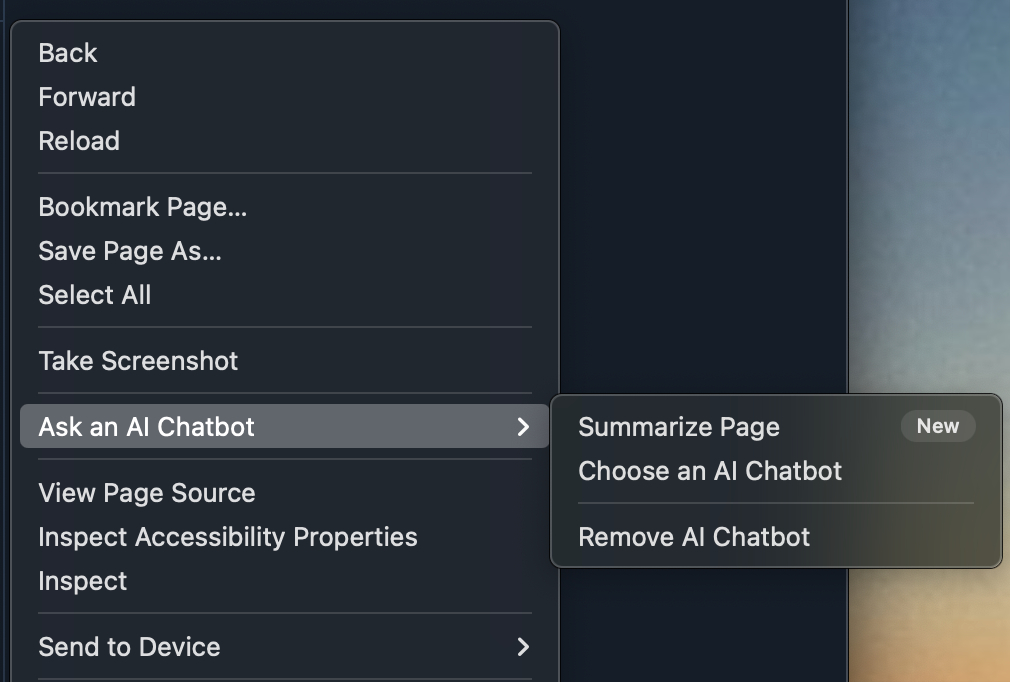Highlight the Ask an AI Chatbot item
Viewport: 1010px width, 682px height.
click(x=147, y=427)
